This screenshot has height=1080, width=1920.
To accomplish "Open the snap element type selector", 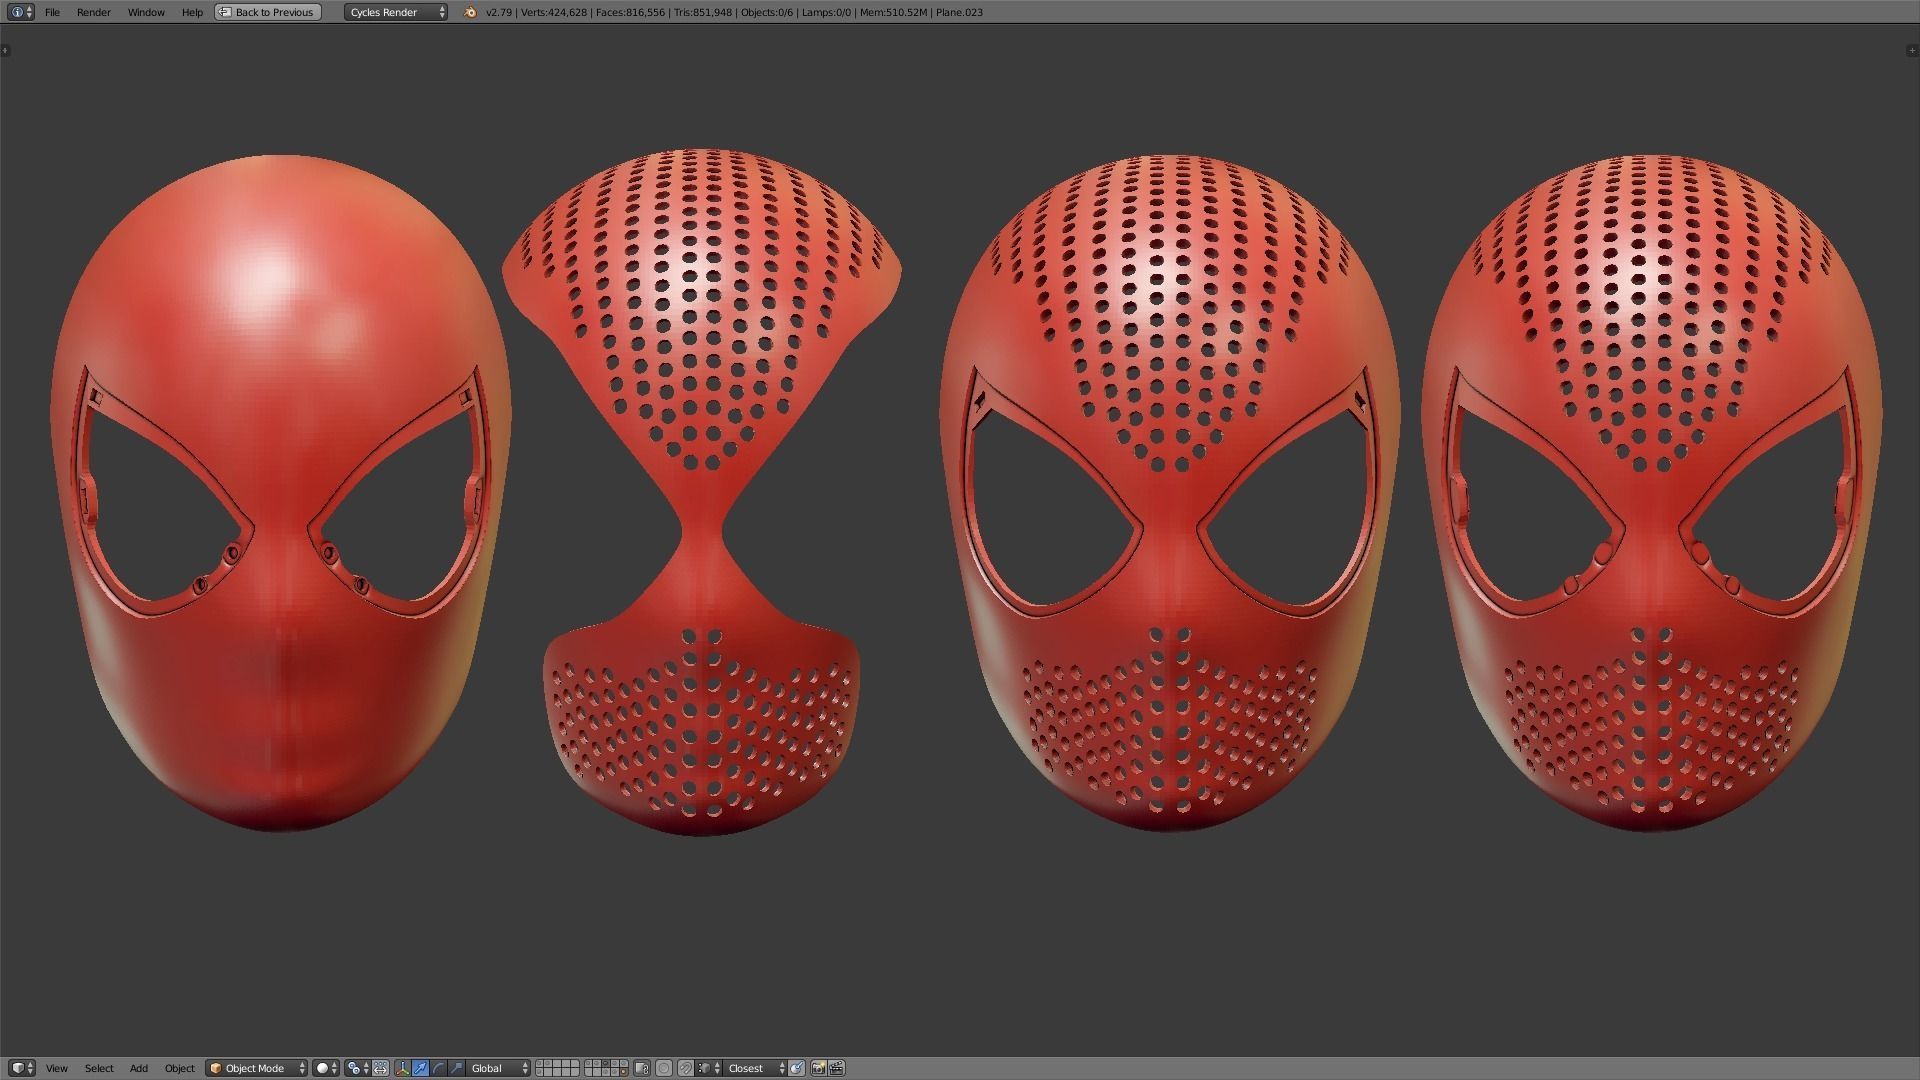I will 709,1068.
